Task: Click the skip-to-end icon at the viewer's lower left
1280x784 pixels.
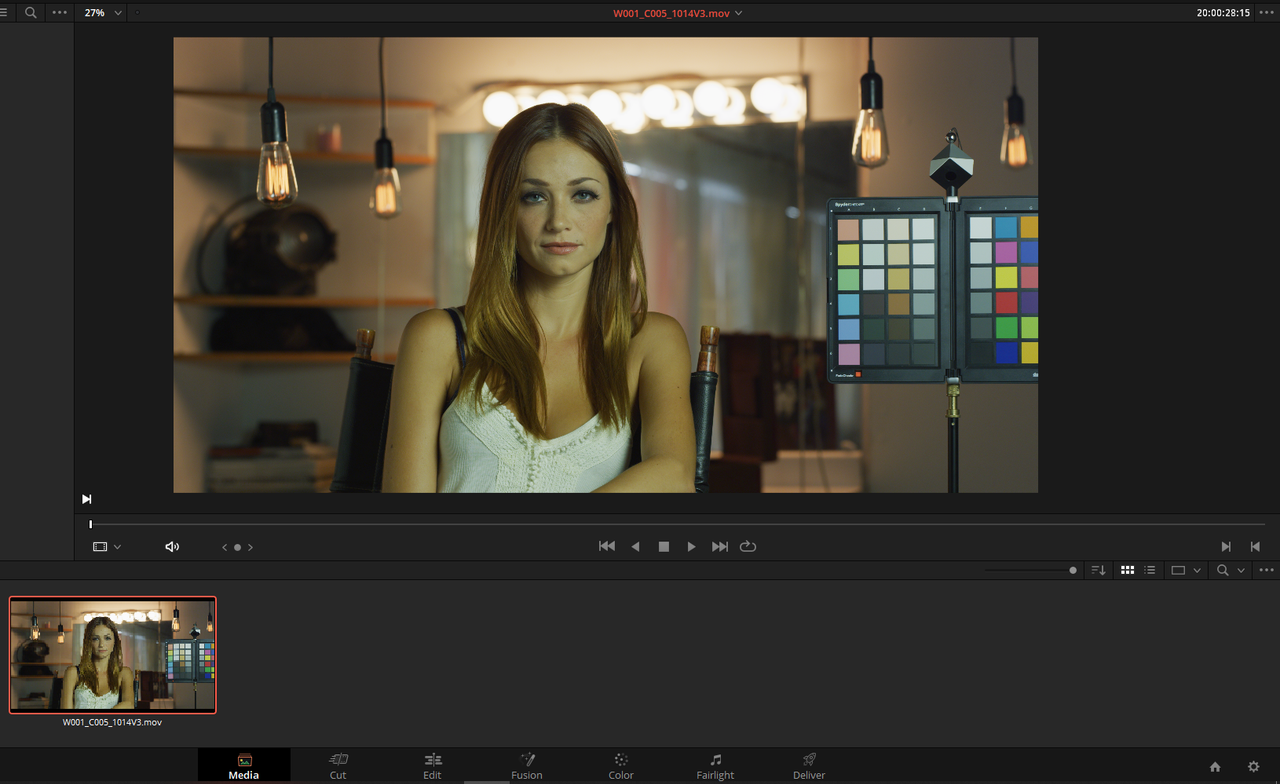Action: coord(87,499)
